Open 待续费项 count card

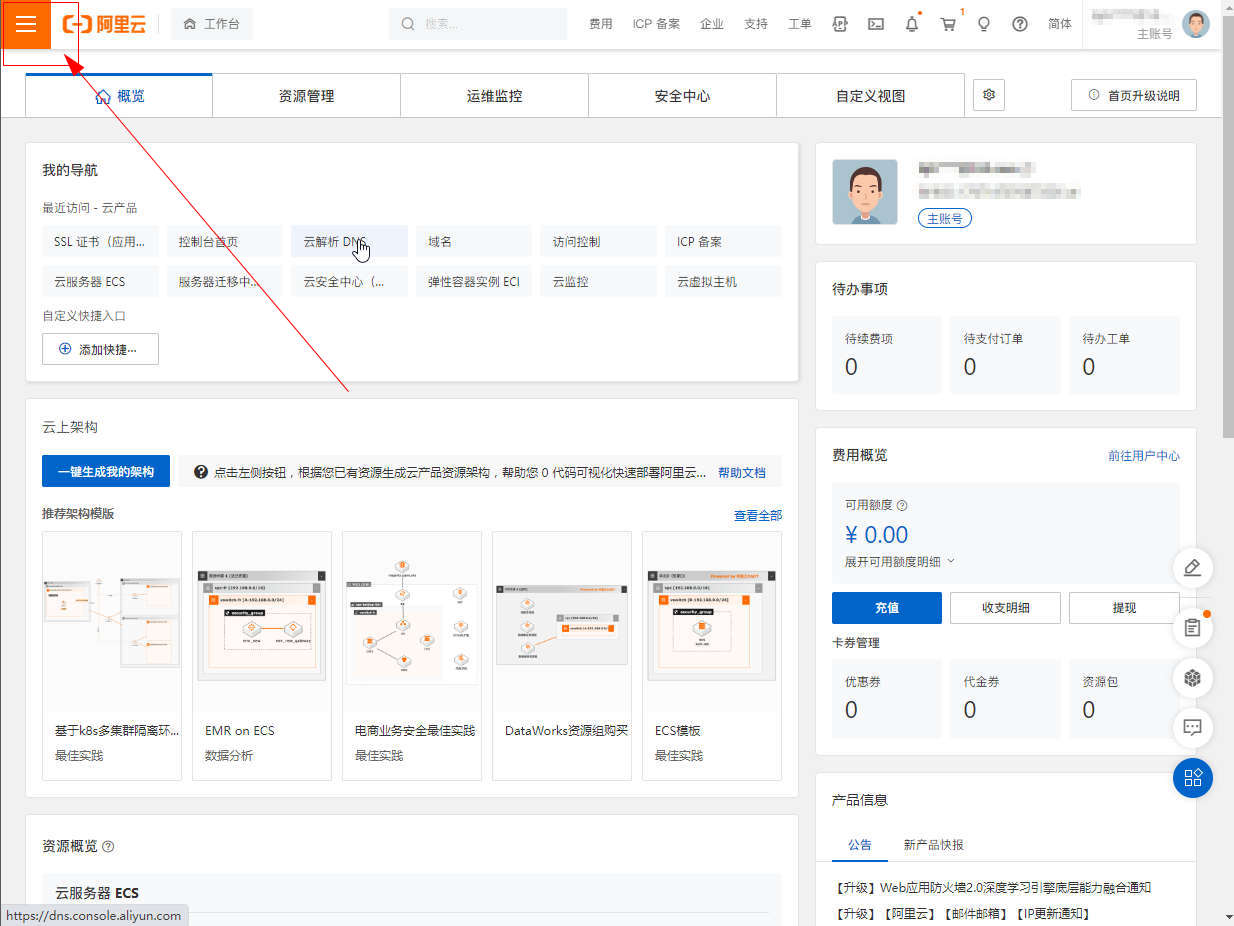[887, 354]
